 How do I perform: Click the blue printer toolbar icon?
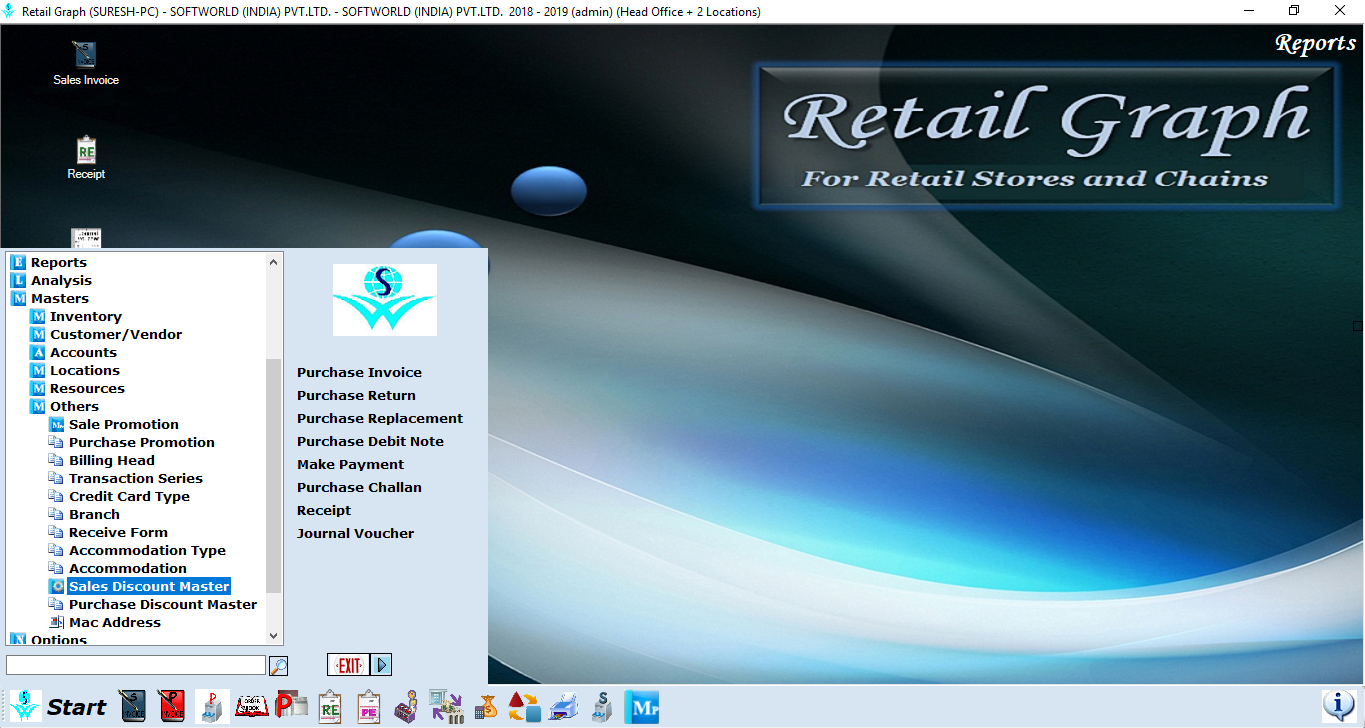coord(564,706)
